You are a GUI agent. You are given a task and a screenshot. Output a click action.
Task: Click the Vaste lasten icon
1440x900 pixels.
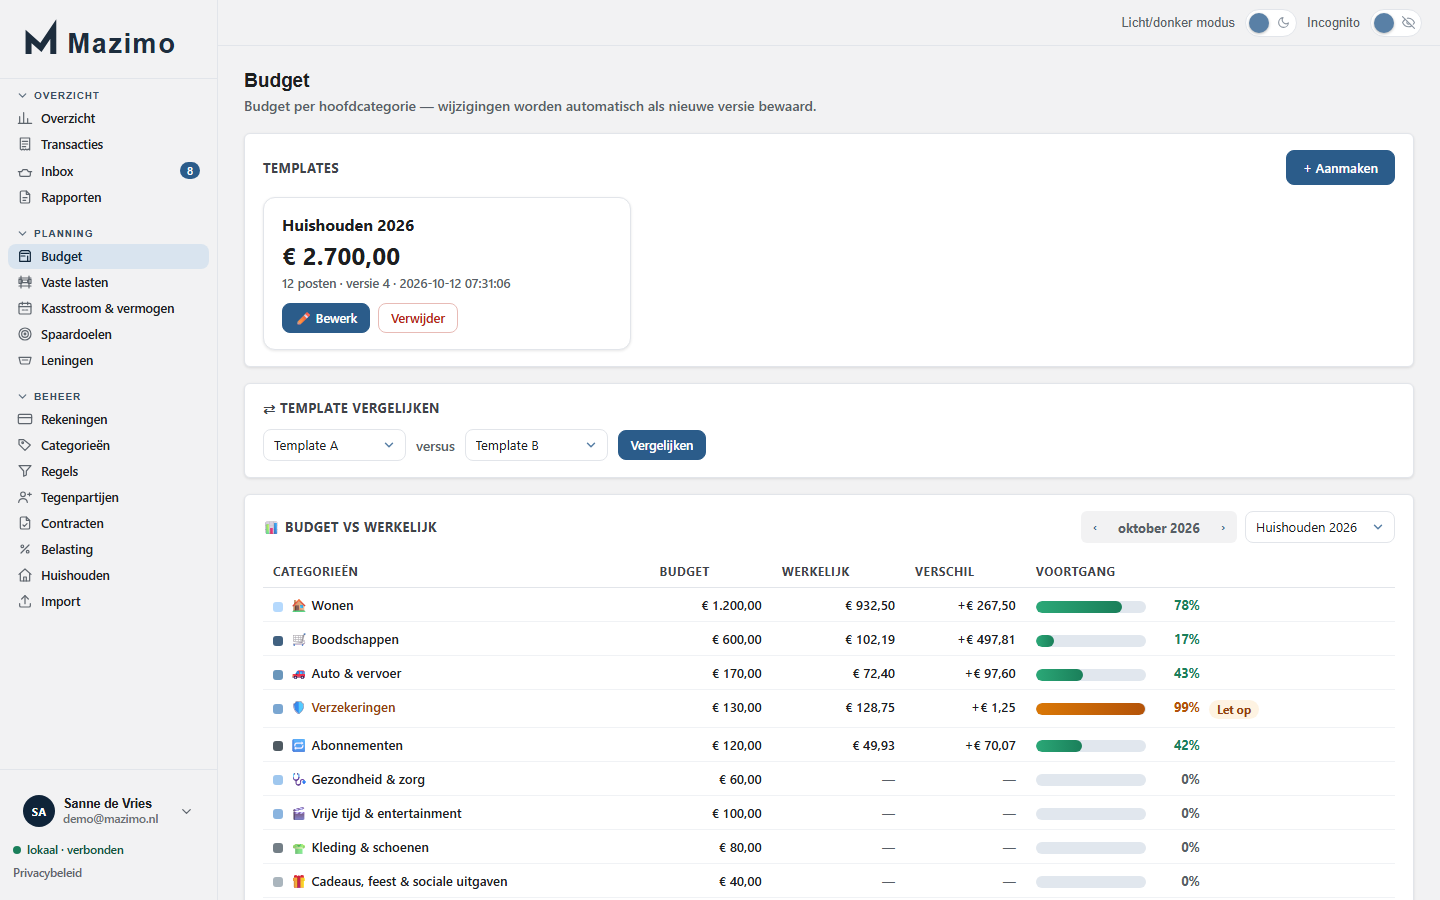25,282
